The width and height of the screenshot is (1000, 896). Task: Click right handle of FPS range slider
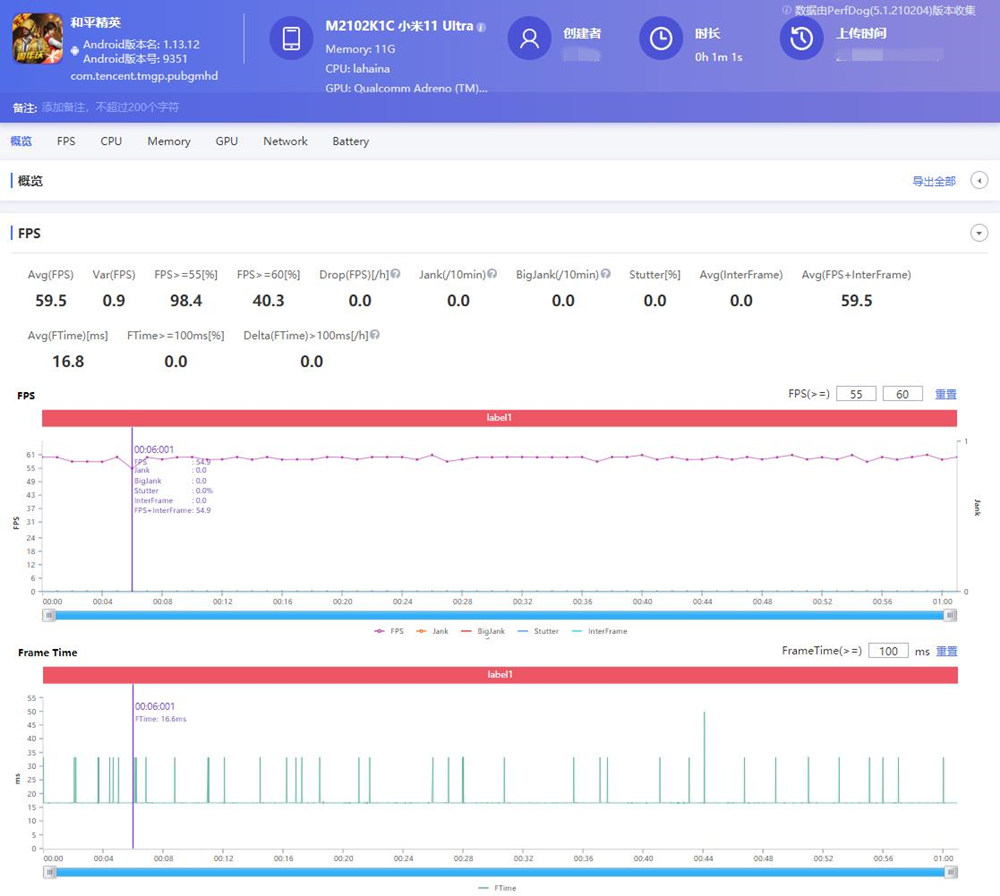(x=950, y=615)
